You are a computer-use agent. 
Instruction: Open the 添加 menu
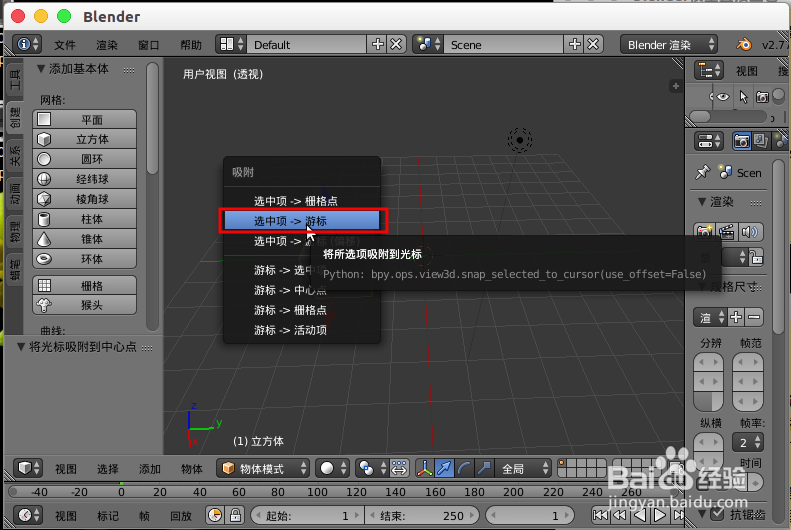pos(149,469)
